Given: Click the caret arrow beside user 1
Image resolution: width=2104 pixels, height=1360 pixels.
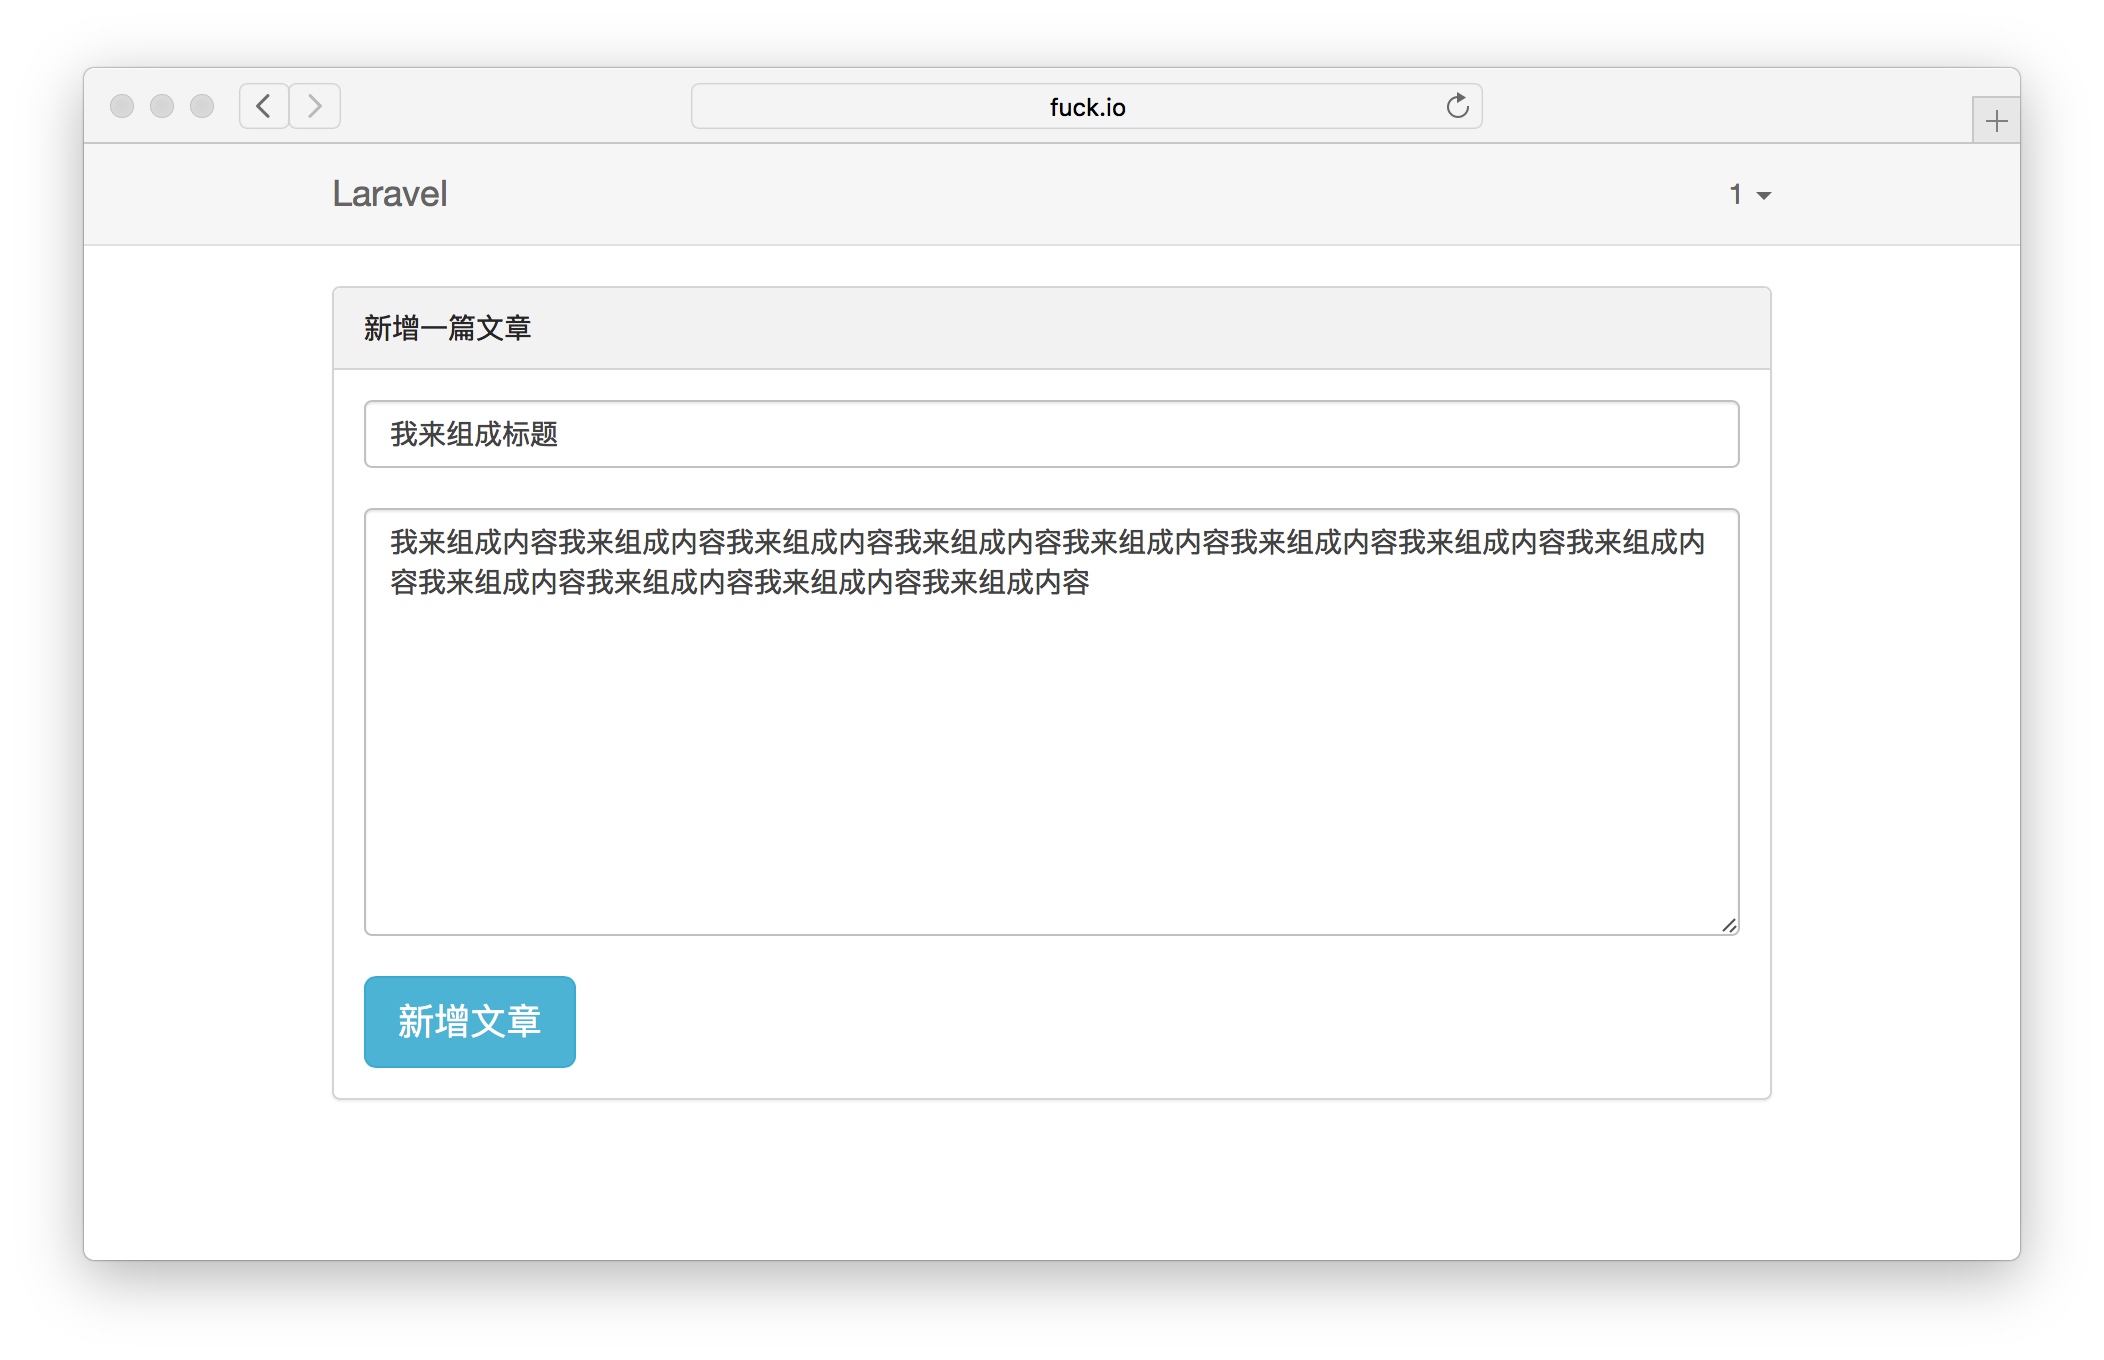Looking at the screenshot, I should coord(1764,196).
